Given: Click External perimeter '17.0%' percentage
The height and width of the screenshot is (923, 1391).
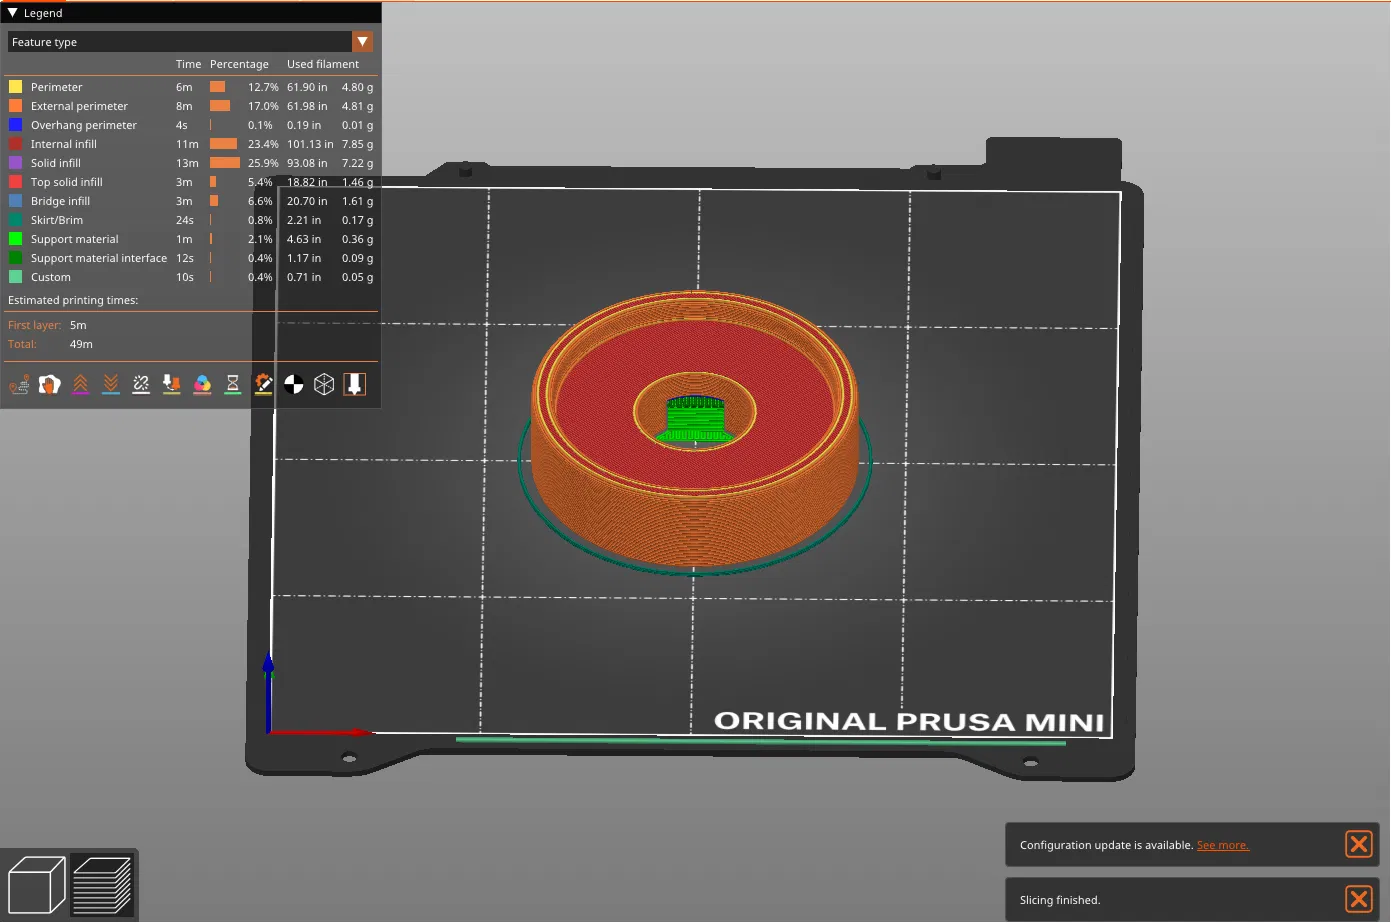Looking at the screenshot, I should coord(263,106).
